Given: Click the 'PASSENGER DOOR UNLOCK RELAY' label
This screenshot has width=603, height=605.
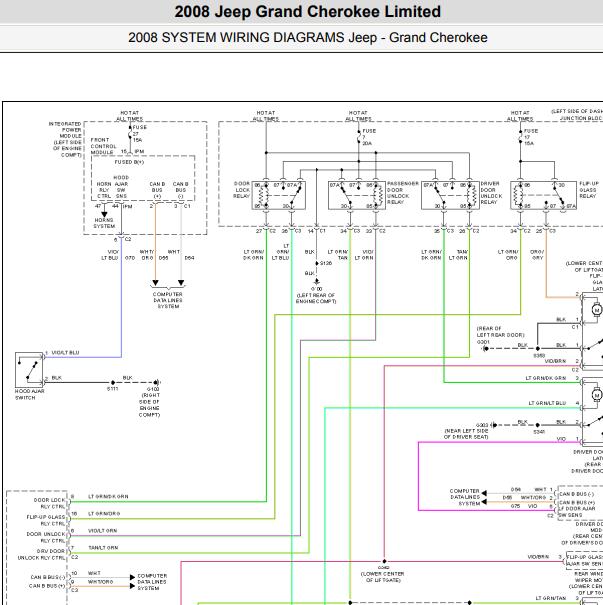Looking at the screenshot, I should (402, 193).
